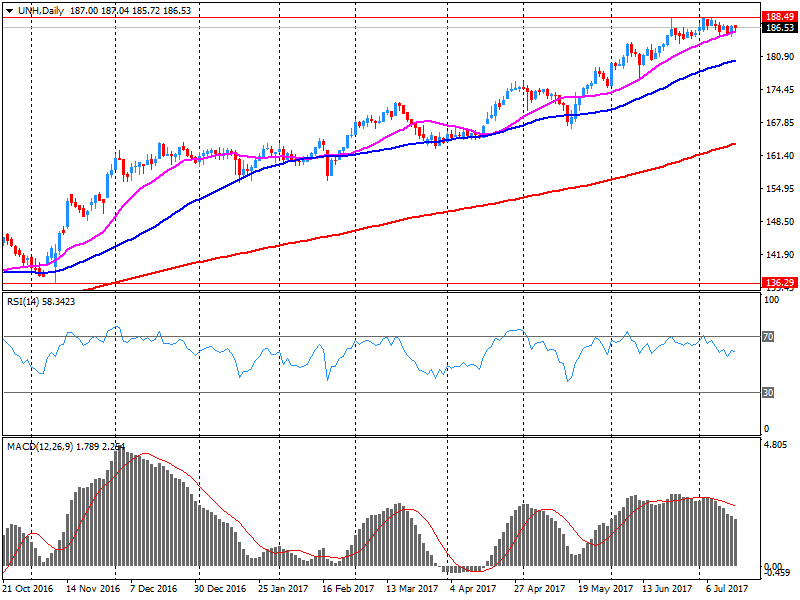Image resolution: width=800 pixels, height=600 pixels.
Task: Click the MACD -0.459 scale label
Action: click(777, 573)
